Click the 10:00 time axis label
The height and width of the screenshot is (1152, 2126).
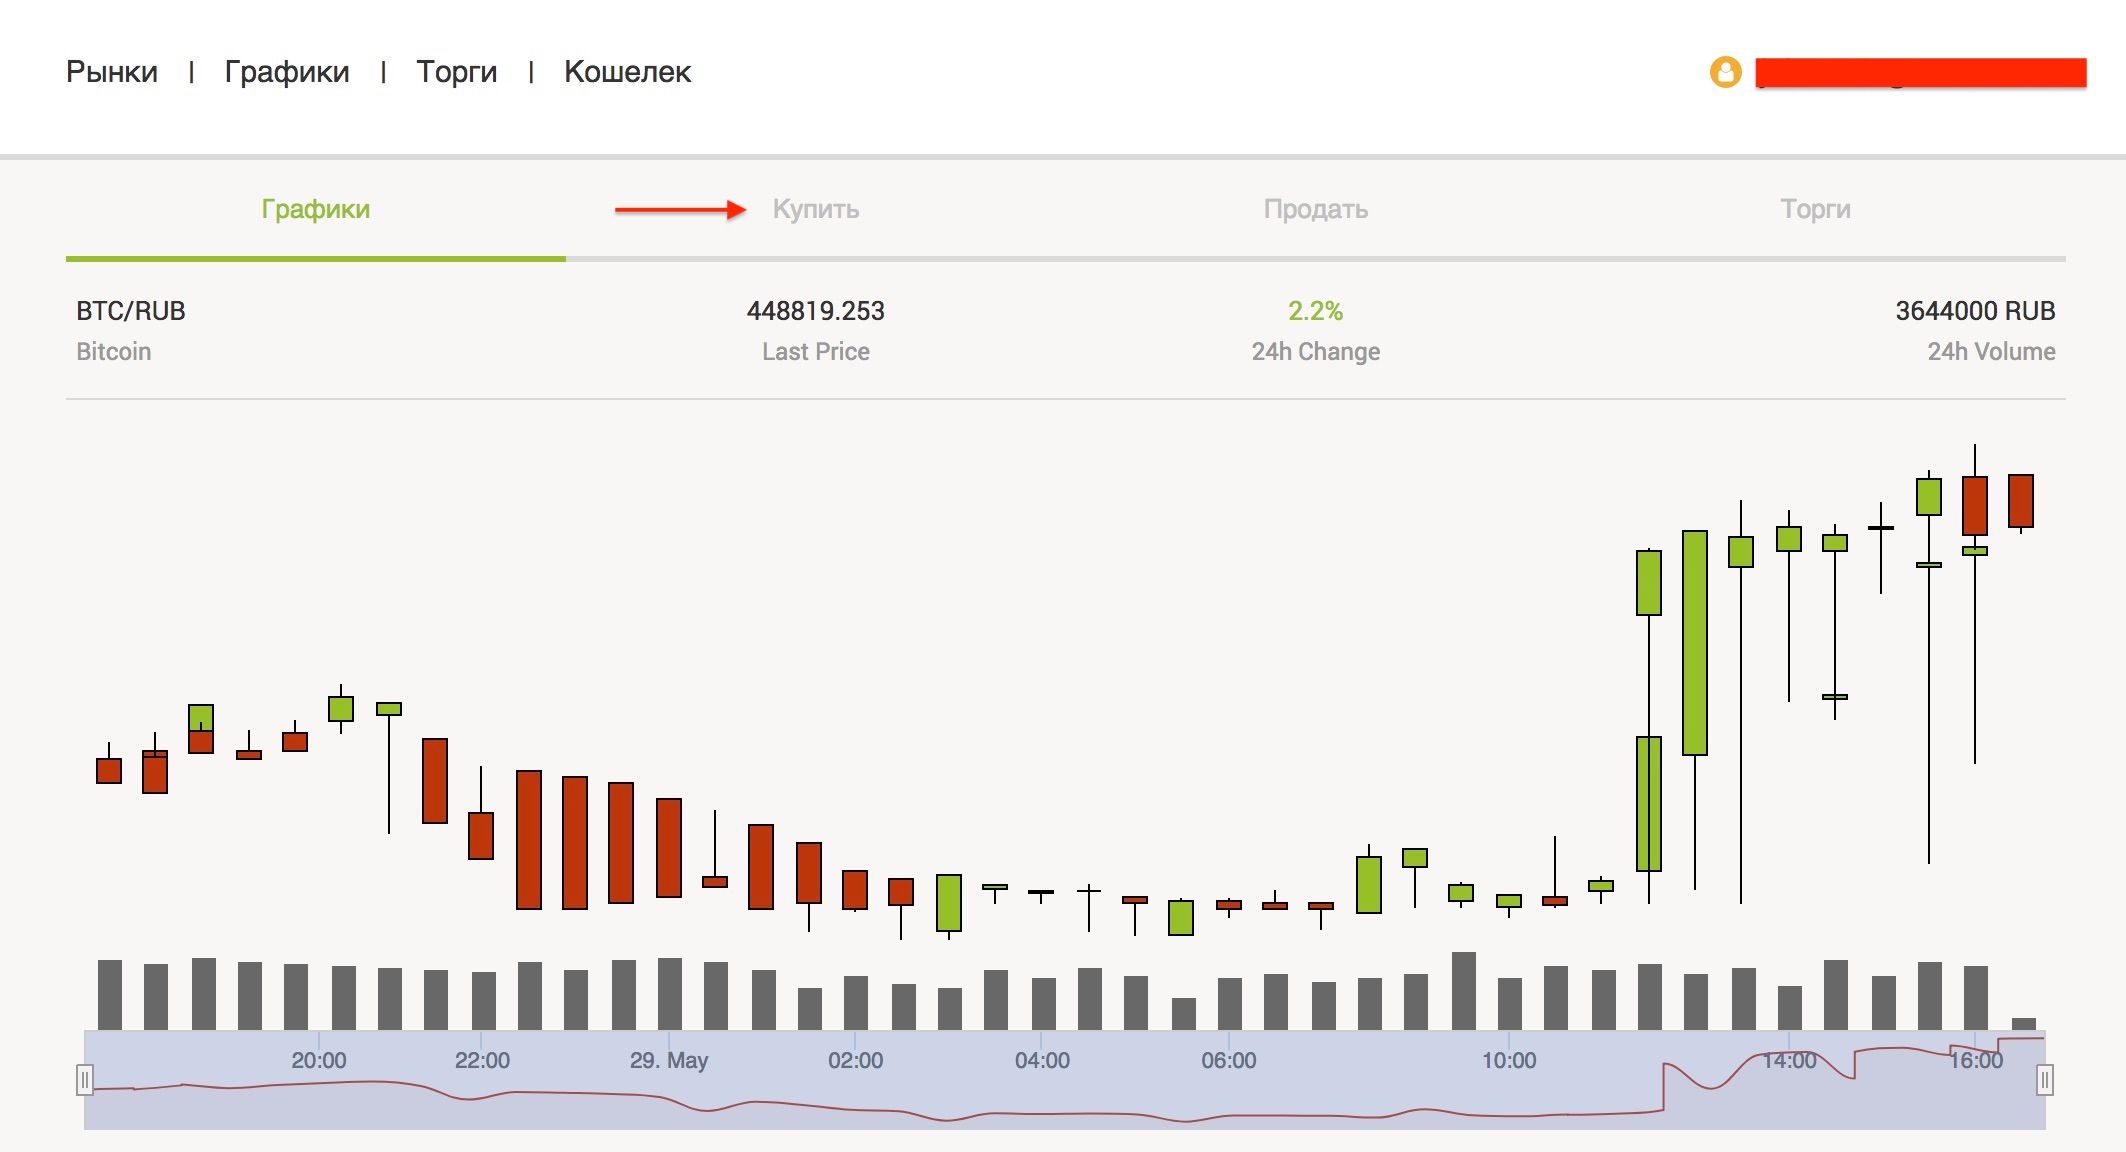pyautogui.click(x=1509, y=1061)
